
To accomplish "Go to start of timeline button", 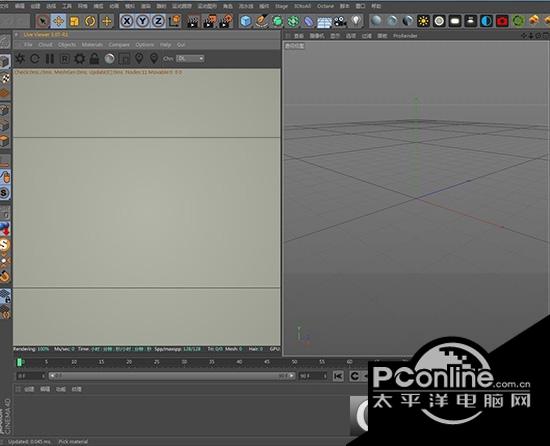I will 338,376.
